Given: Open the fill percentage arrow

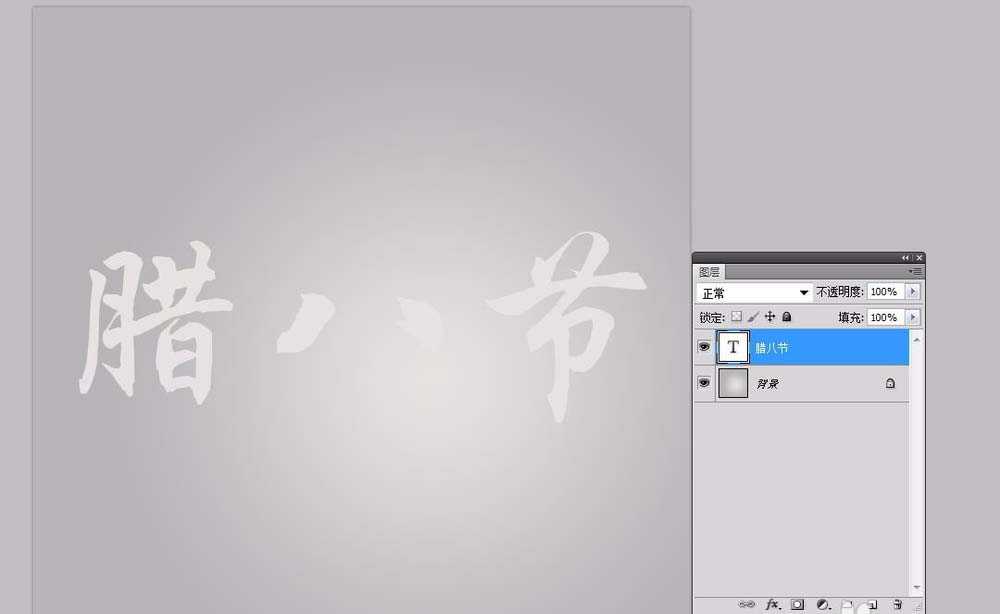Looking at the screenshot, I should (x=912, y=317).
